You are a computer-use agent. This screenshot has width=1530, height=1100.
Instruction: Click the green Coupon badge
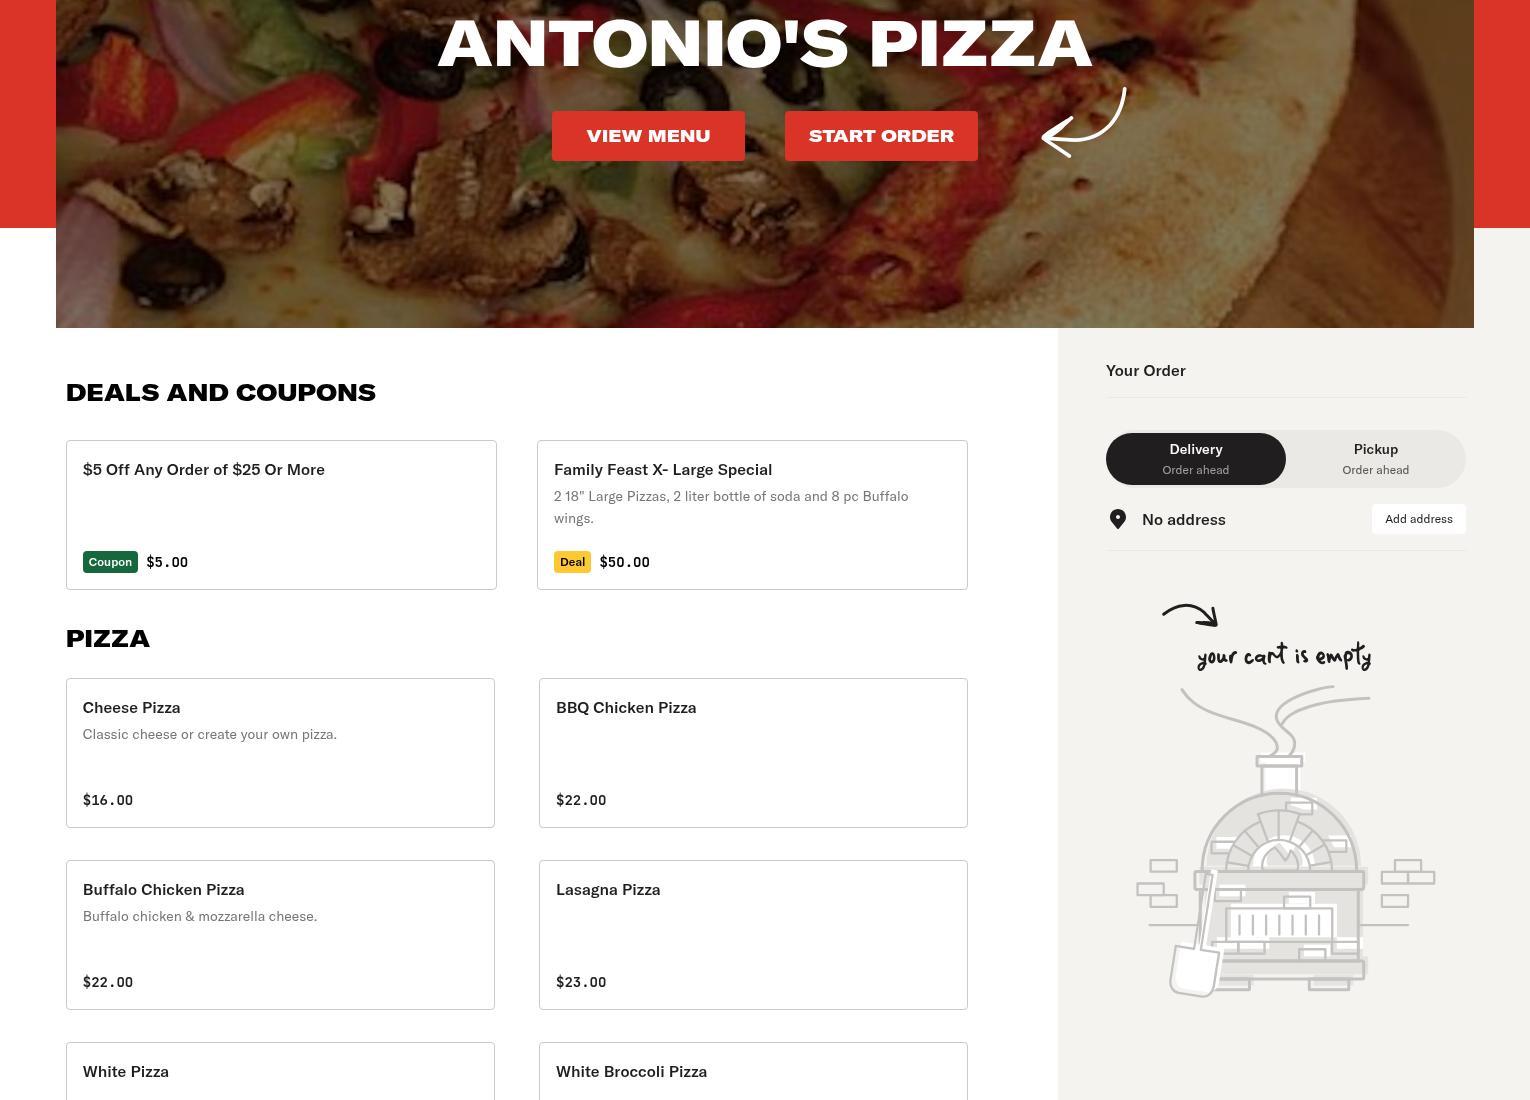pyautogui.click(x=110, y=562)
